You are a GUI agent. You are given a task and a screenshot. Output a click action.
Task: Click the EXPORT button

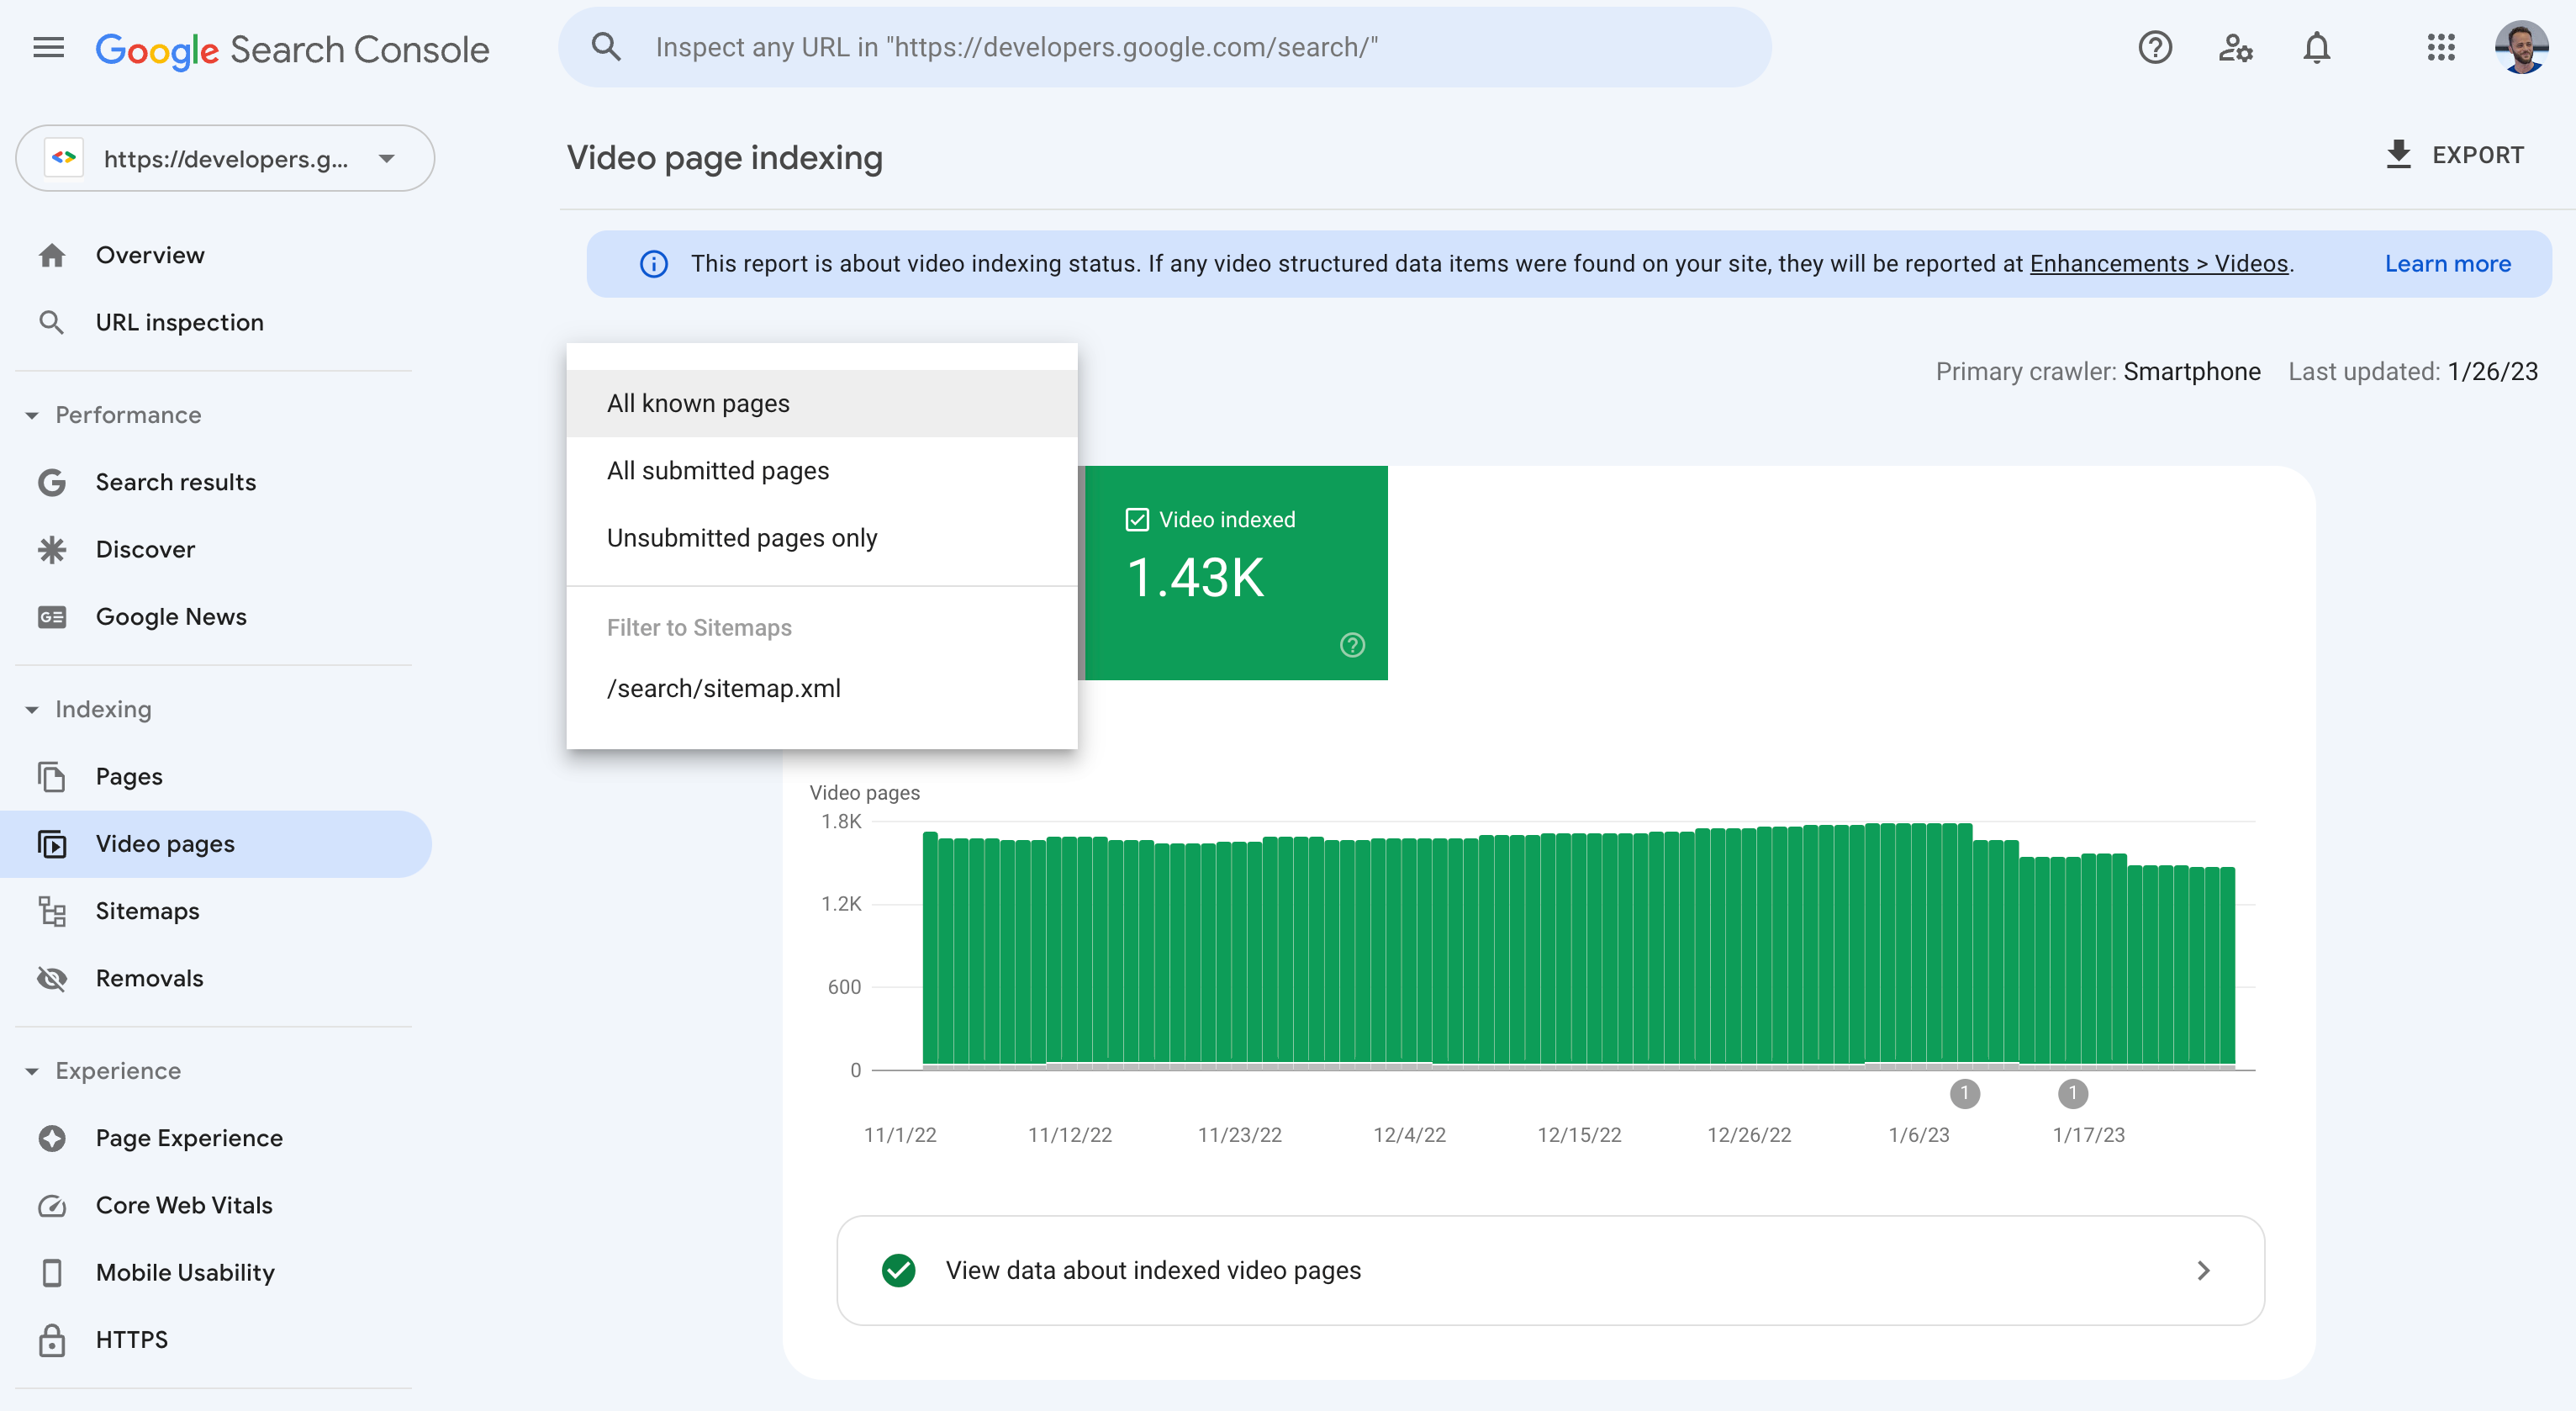2454,156
